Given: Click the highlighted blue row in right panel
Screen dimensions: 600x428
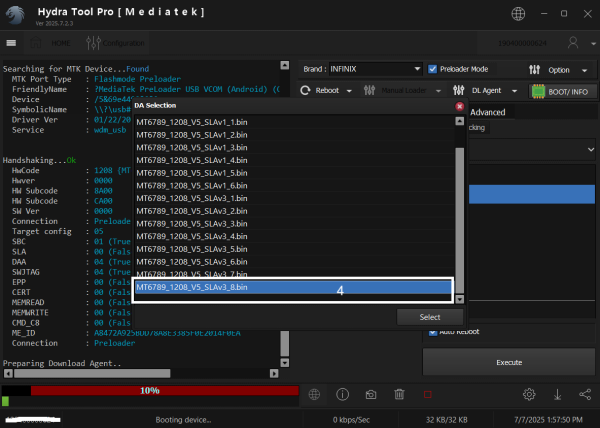Looking at the screenshot, I should [532, 194].
